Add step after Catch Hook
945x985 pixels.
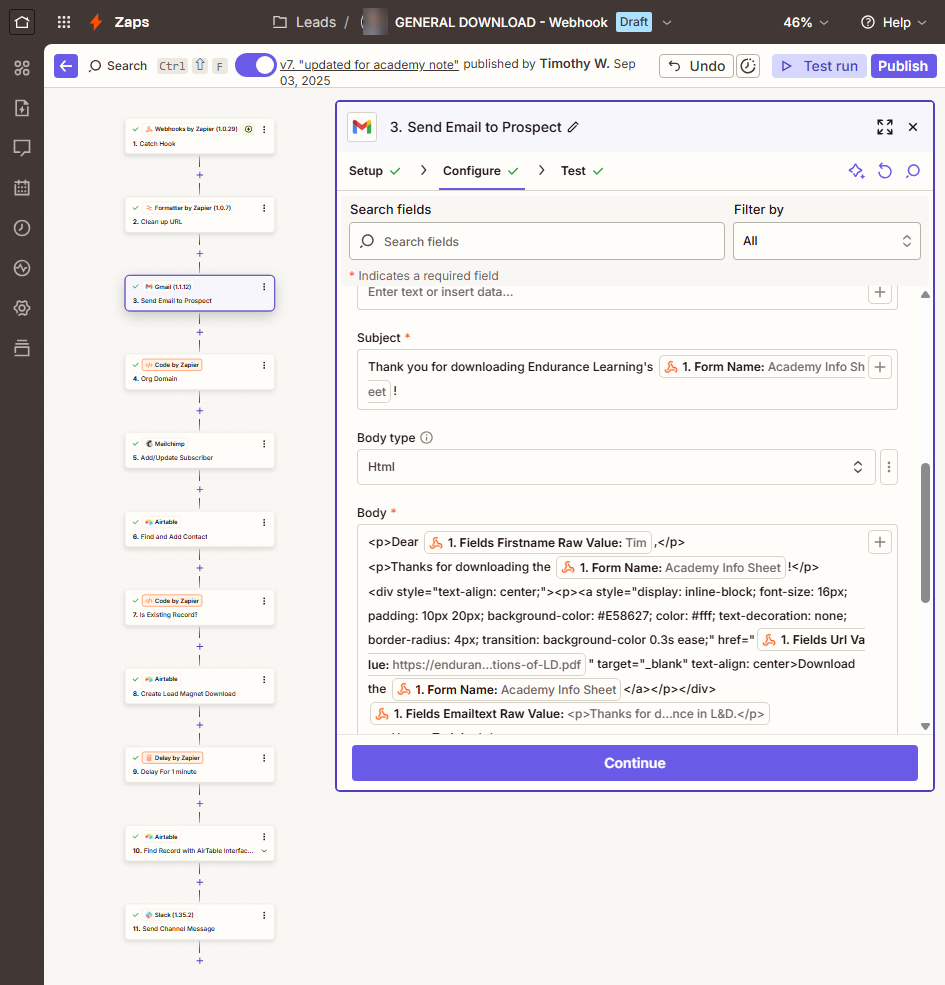pos(200,175)
